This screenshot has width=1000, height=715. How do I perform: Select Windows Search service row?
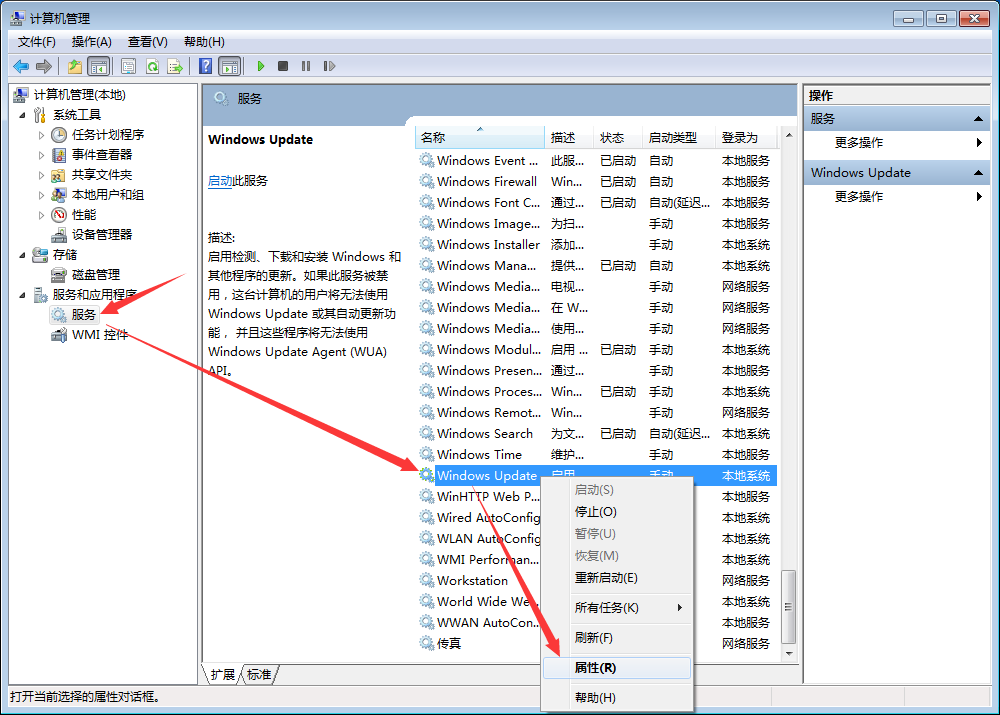coord(597,434)
